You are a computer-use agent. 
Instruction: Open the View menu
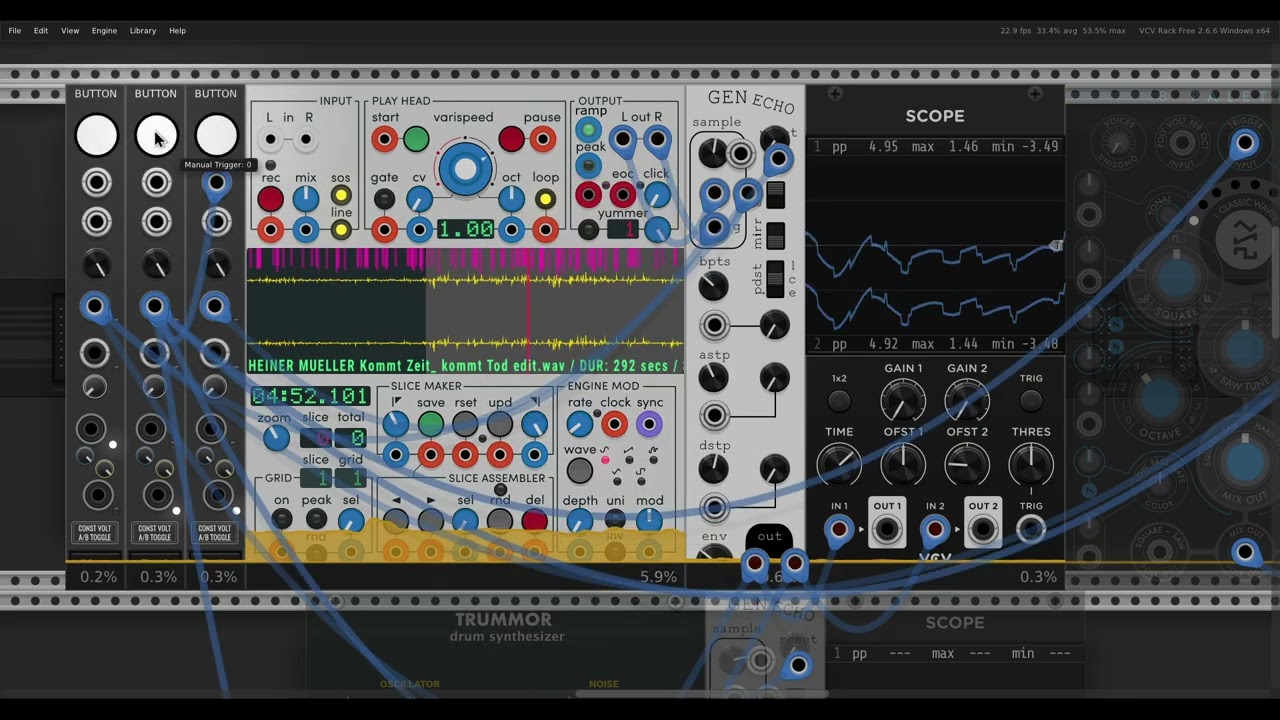[x=70, y=31]
